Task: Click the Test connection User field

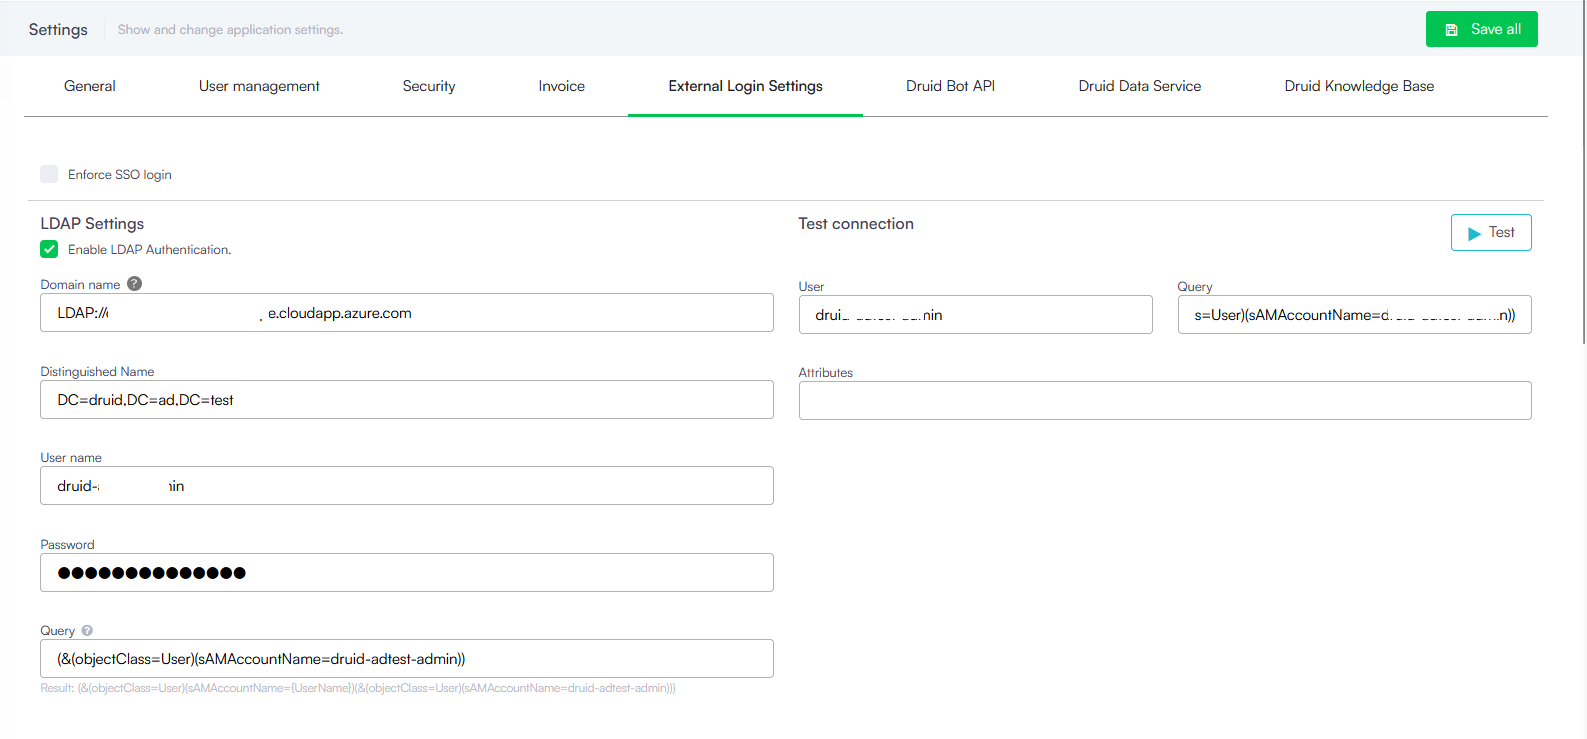Action: 975,315
